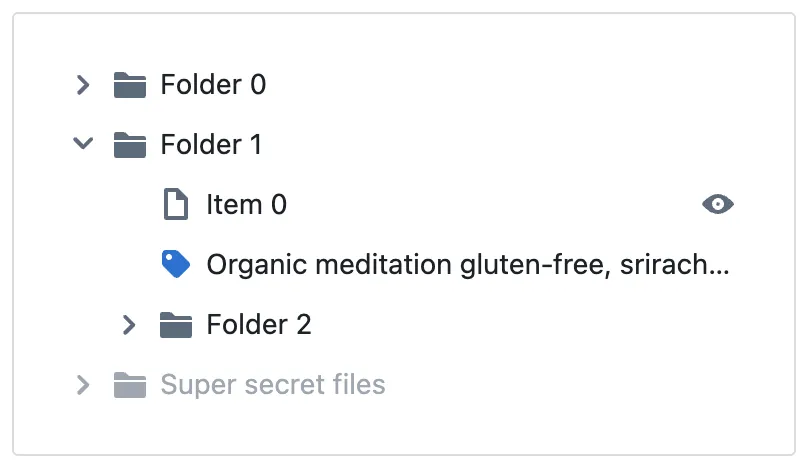Click the Folder 1 folder icon

point(130,145)
